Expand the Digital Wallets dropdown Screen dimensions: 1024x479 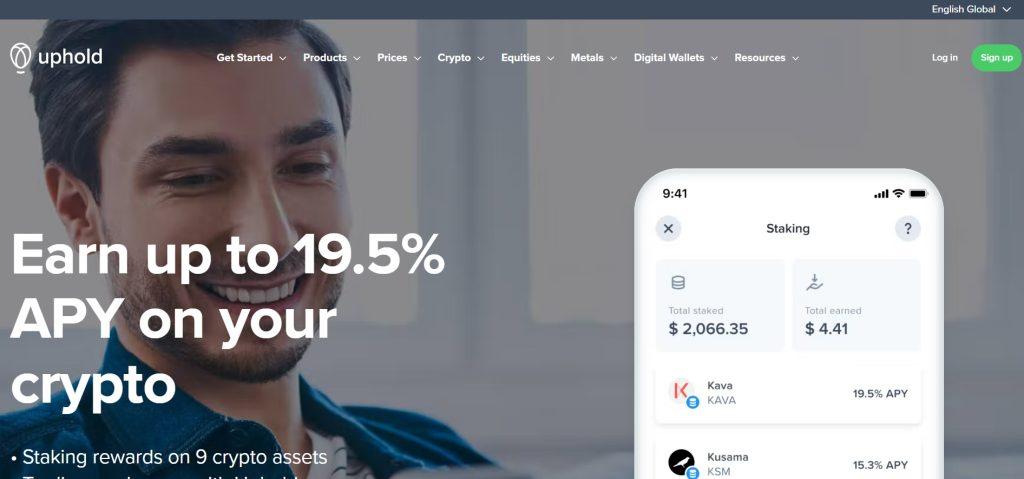[676, 58]
